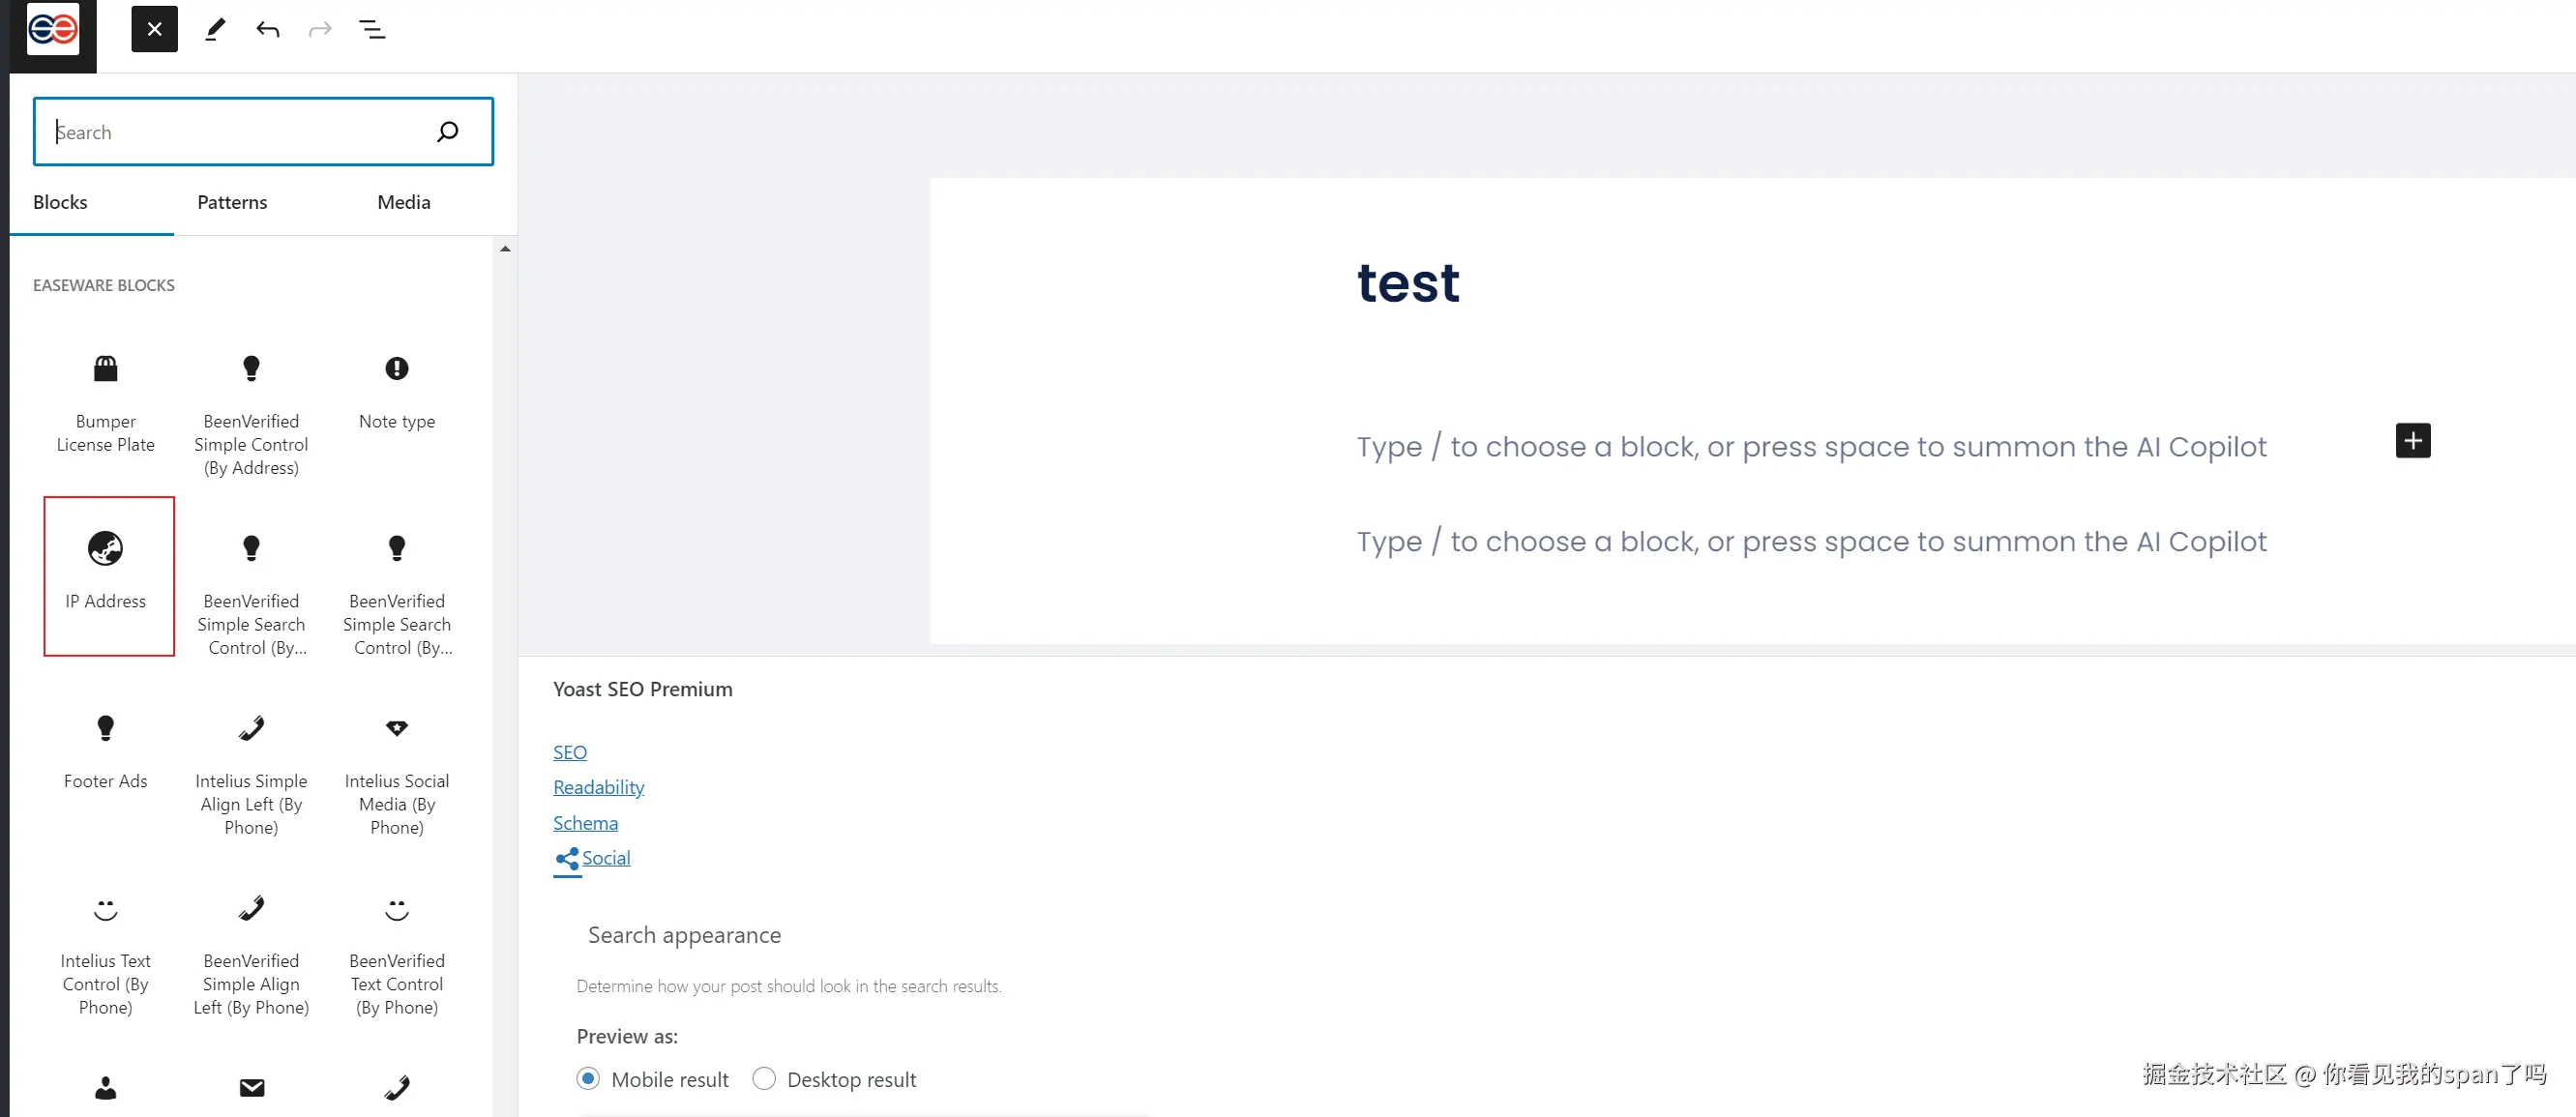Image resolution: width=2576 pixels, height=1117 pixels.
Task: Select the pencil Tools icon
Action: pos(215,29)
